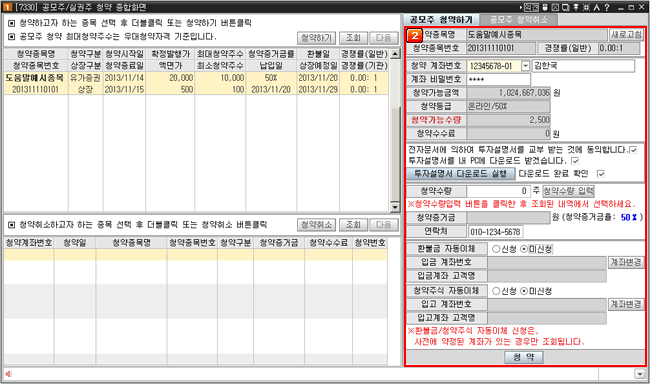Click the speaker icon in bottom status bar
Viewport: 650px width, 384px height.
(9, 374)
